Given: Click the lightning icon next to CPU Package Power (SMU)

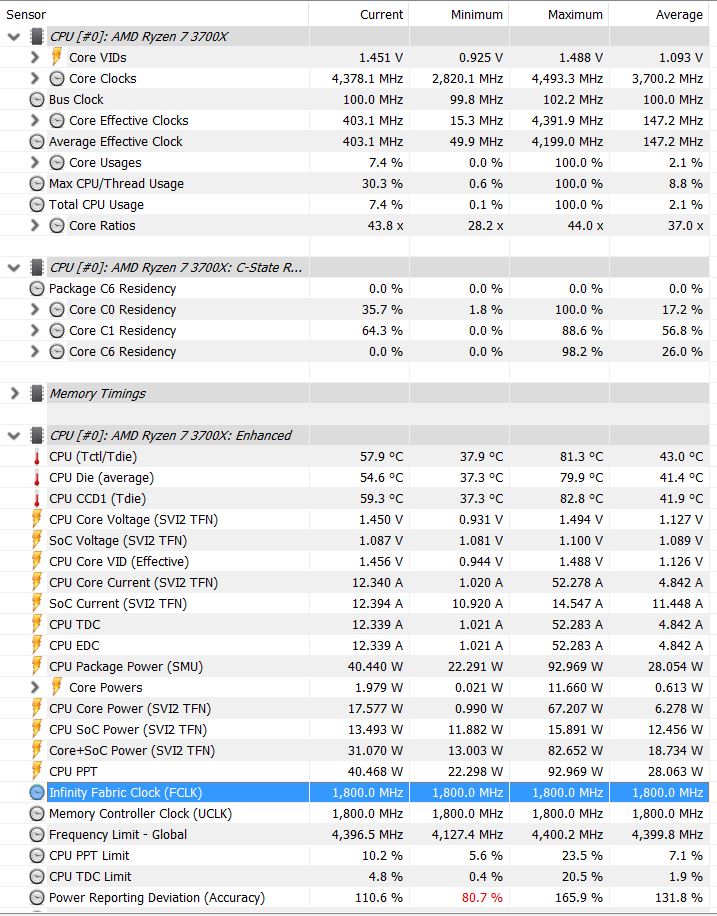Looking at the screenshot, I should pos(37,667).
